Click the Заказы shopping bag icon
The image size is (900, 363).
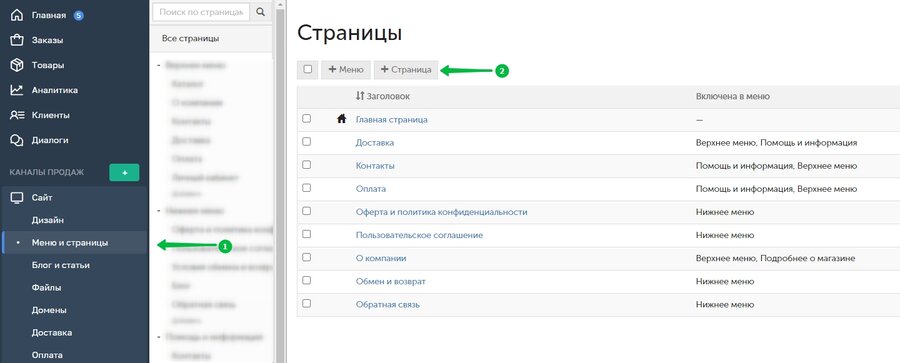point(17,40)
